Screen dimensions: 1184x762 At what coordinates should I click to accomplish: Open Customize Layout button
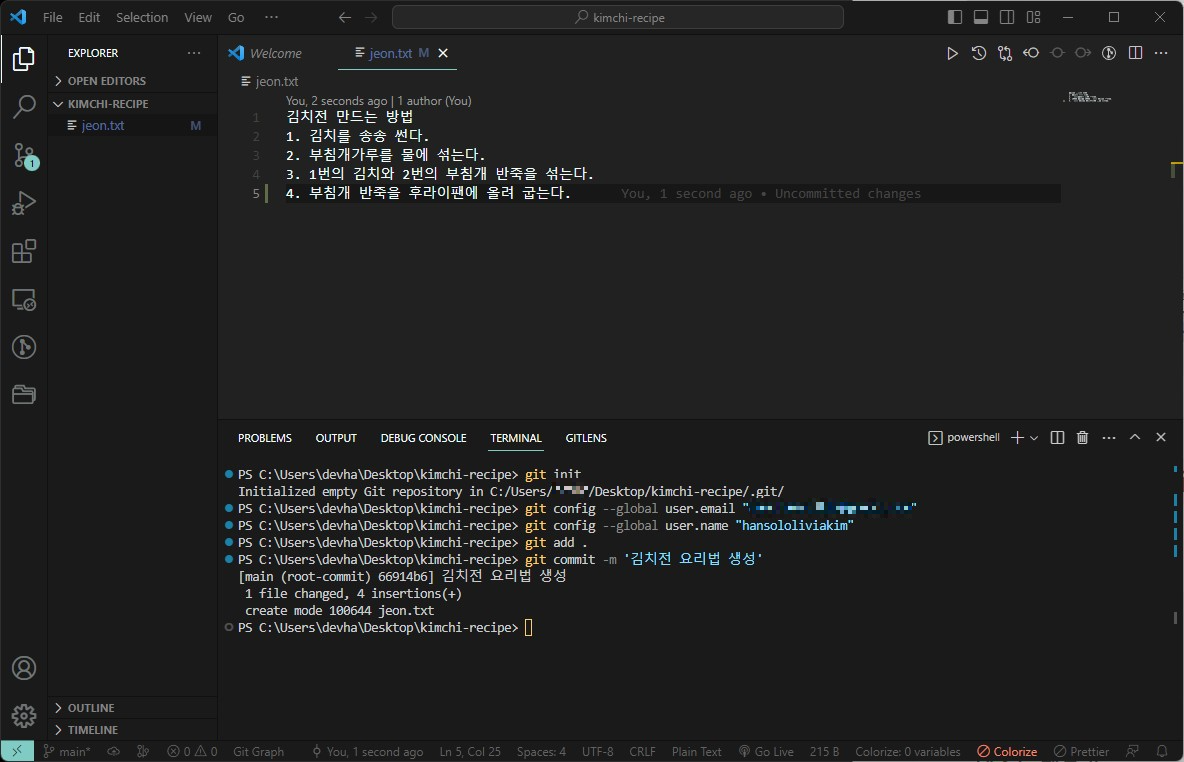(x=1033, y=17)
